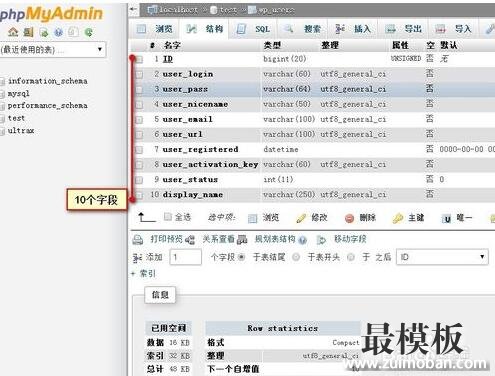Screen dimensions: 495x376
Task: Click the browse icon for selected rows
Action: 253,218
